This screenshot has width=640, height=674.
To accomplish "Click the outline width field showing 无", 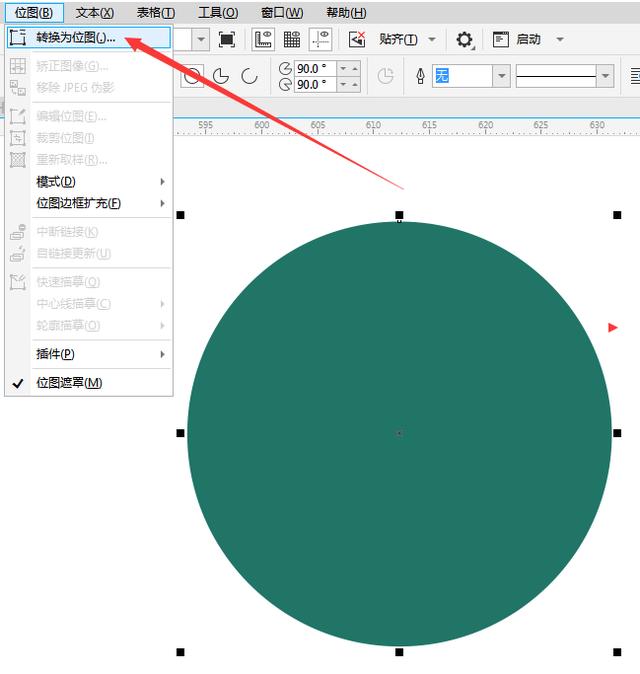I will [x=462, y=76].
